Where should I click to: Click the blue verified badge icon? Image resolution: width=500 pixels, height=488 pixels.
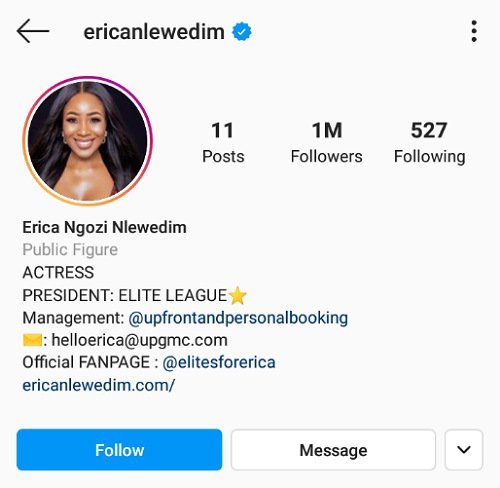[242, 32]
